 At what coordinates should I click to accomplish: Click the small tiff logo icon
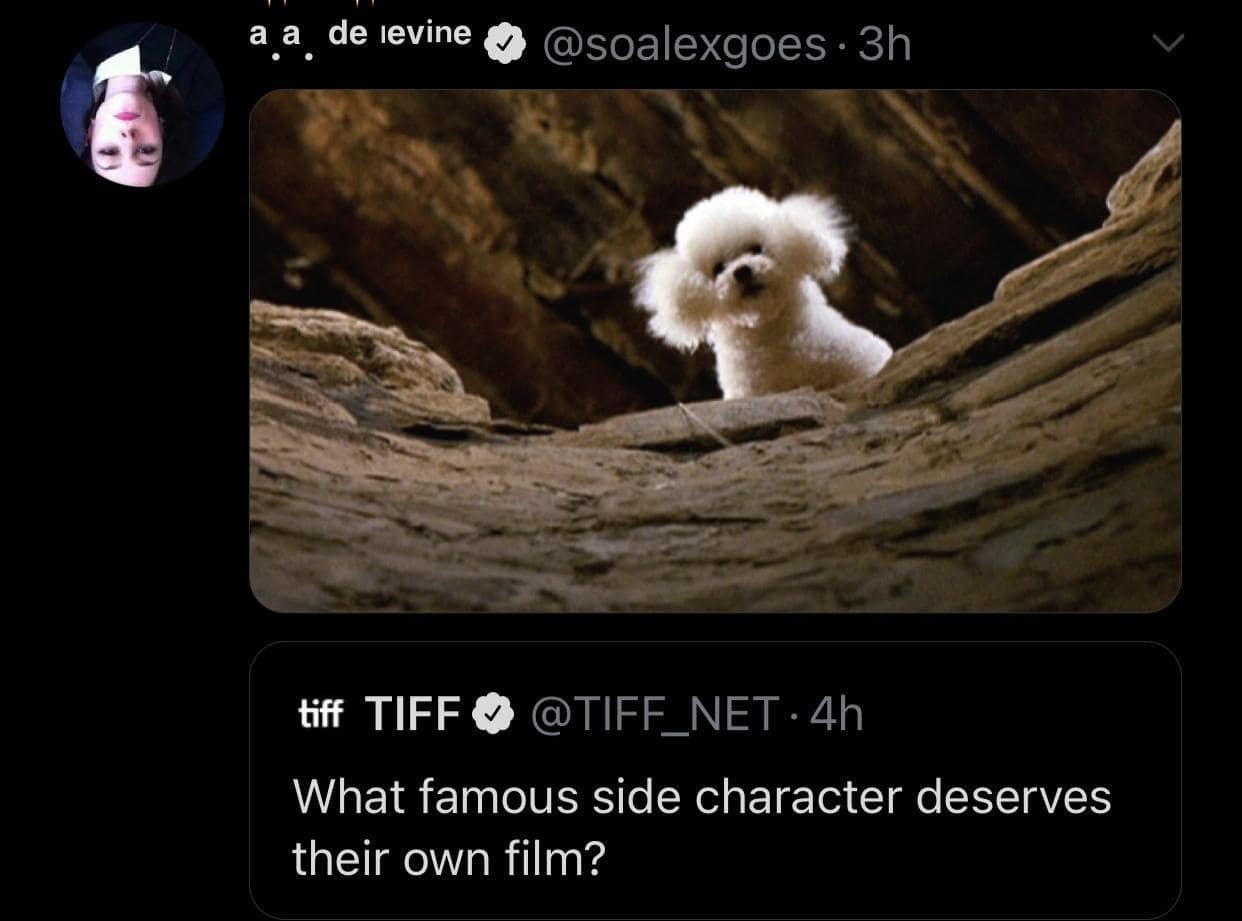click(x=321, y=713)
